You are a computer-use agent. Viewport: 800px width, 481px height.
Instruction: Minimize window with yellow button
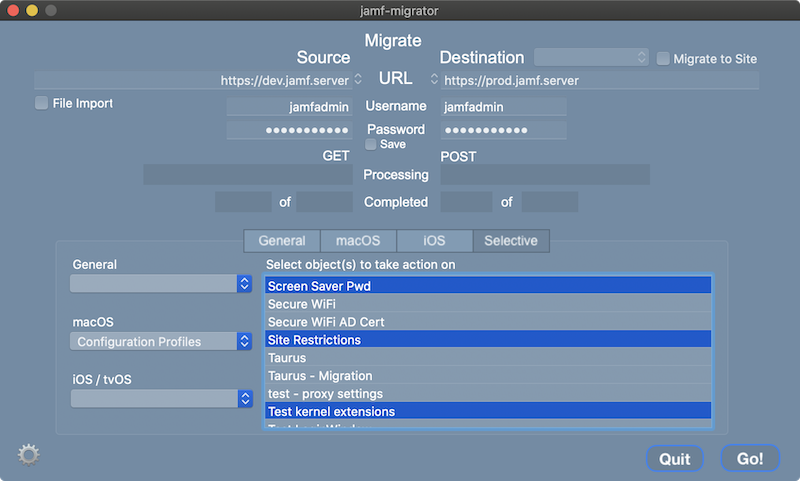(x=32, y=10)
